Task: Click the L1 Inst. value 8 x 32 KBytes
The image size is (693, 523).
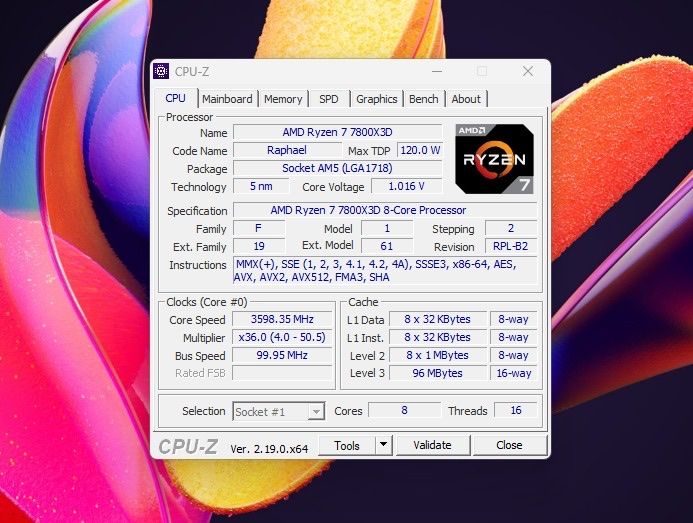Action: pyautogui.click(x=438, y=337)
